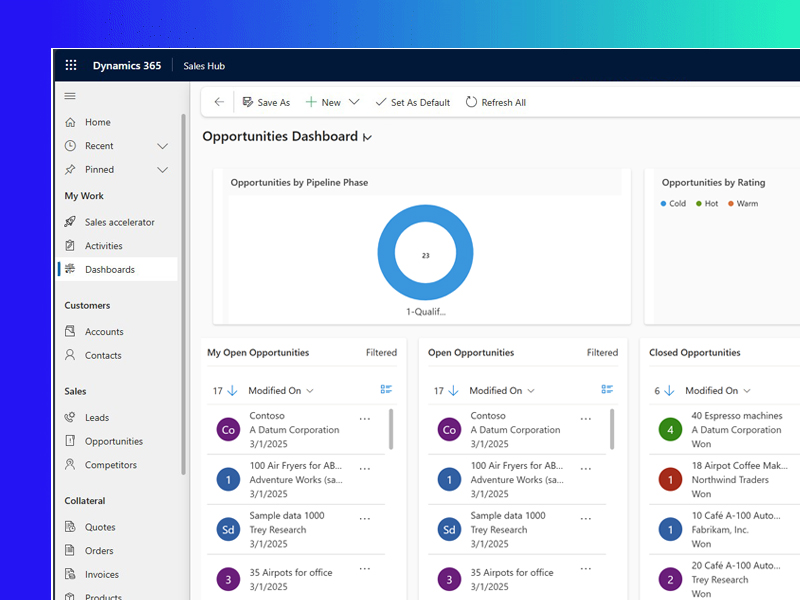Image resolution: width=800 pixels, height=600 pixels.
Task: Click the back arrow button
Action: (x=219, y=102)
